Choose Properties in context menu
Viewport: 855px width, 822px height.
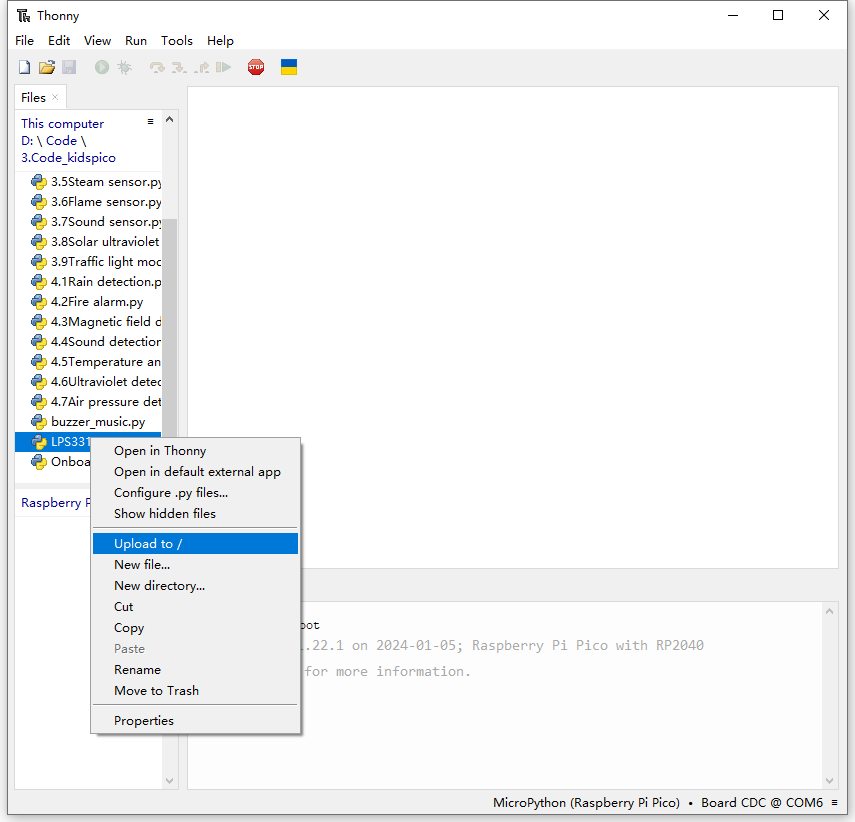coord(195,721)
